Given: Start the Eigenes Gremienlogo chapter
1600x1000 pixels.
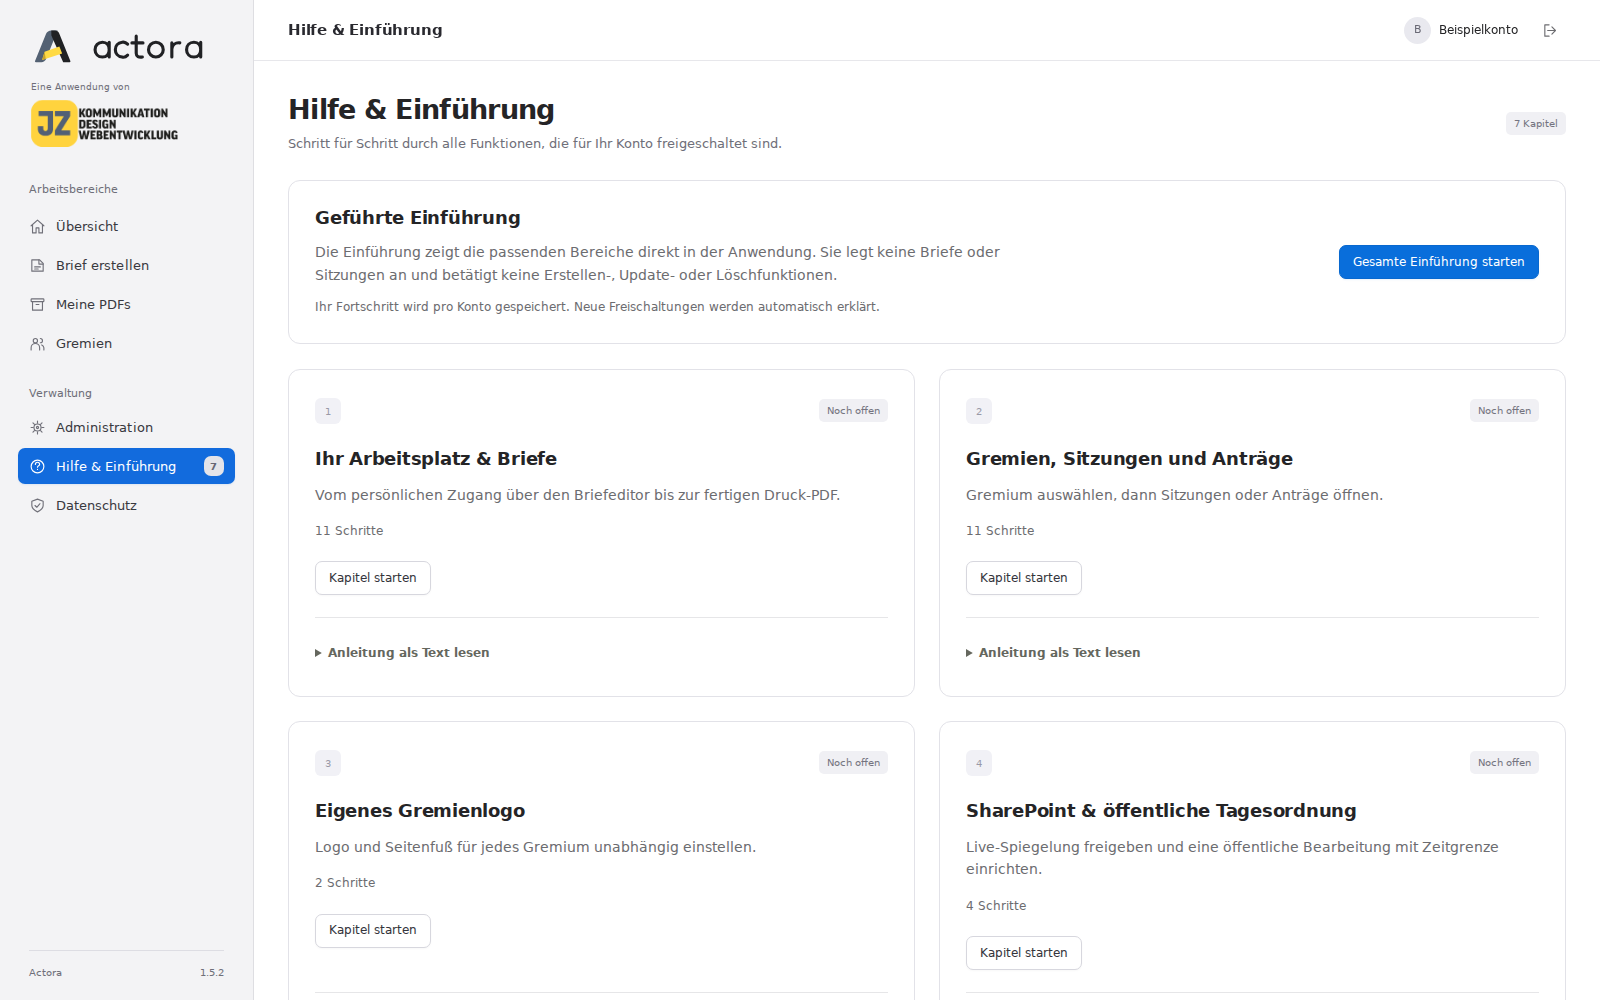Looking at the screenshot, I should click(373, 931).
